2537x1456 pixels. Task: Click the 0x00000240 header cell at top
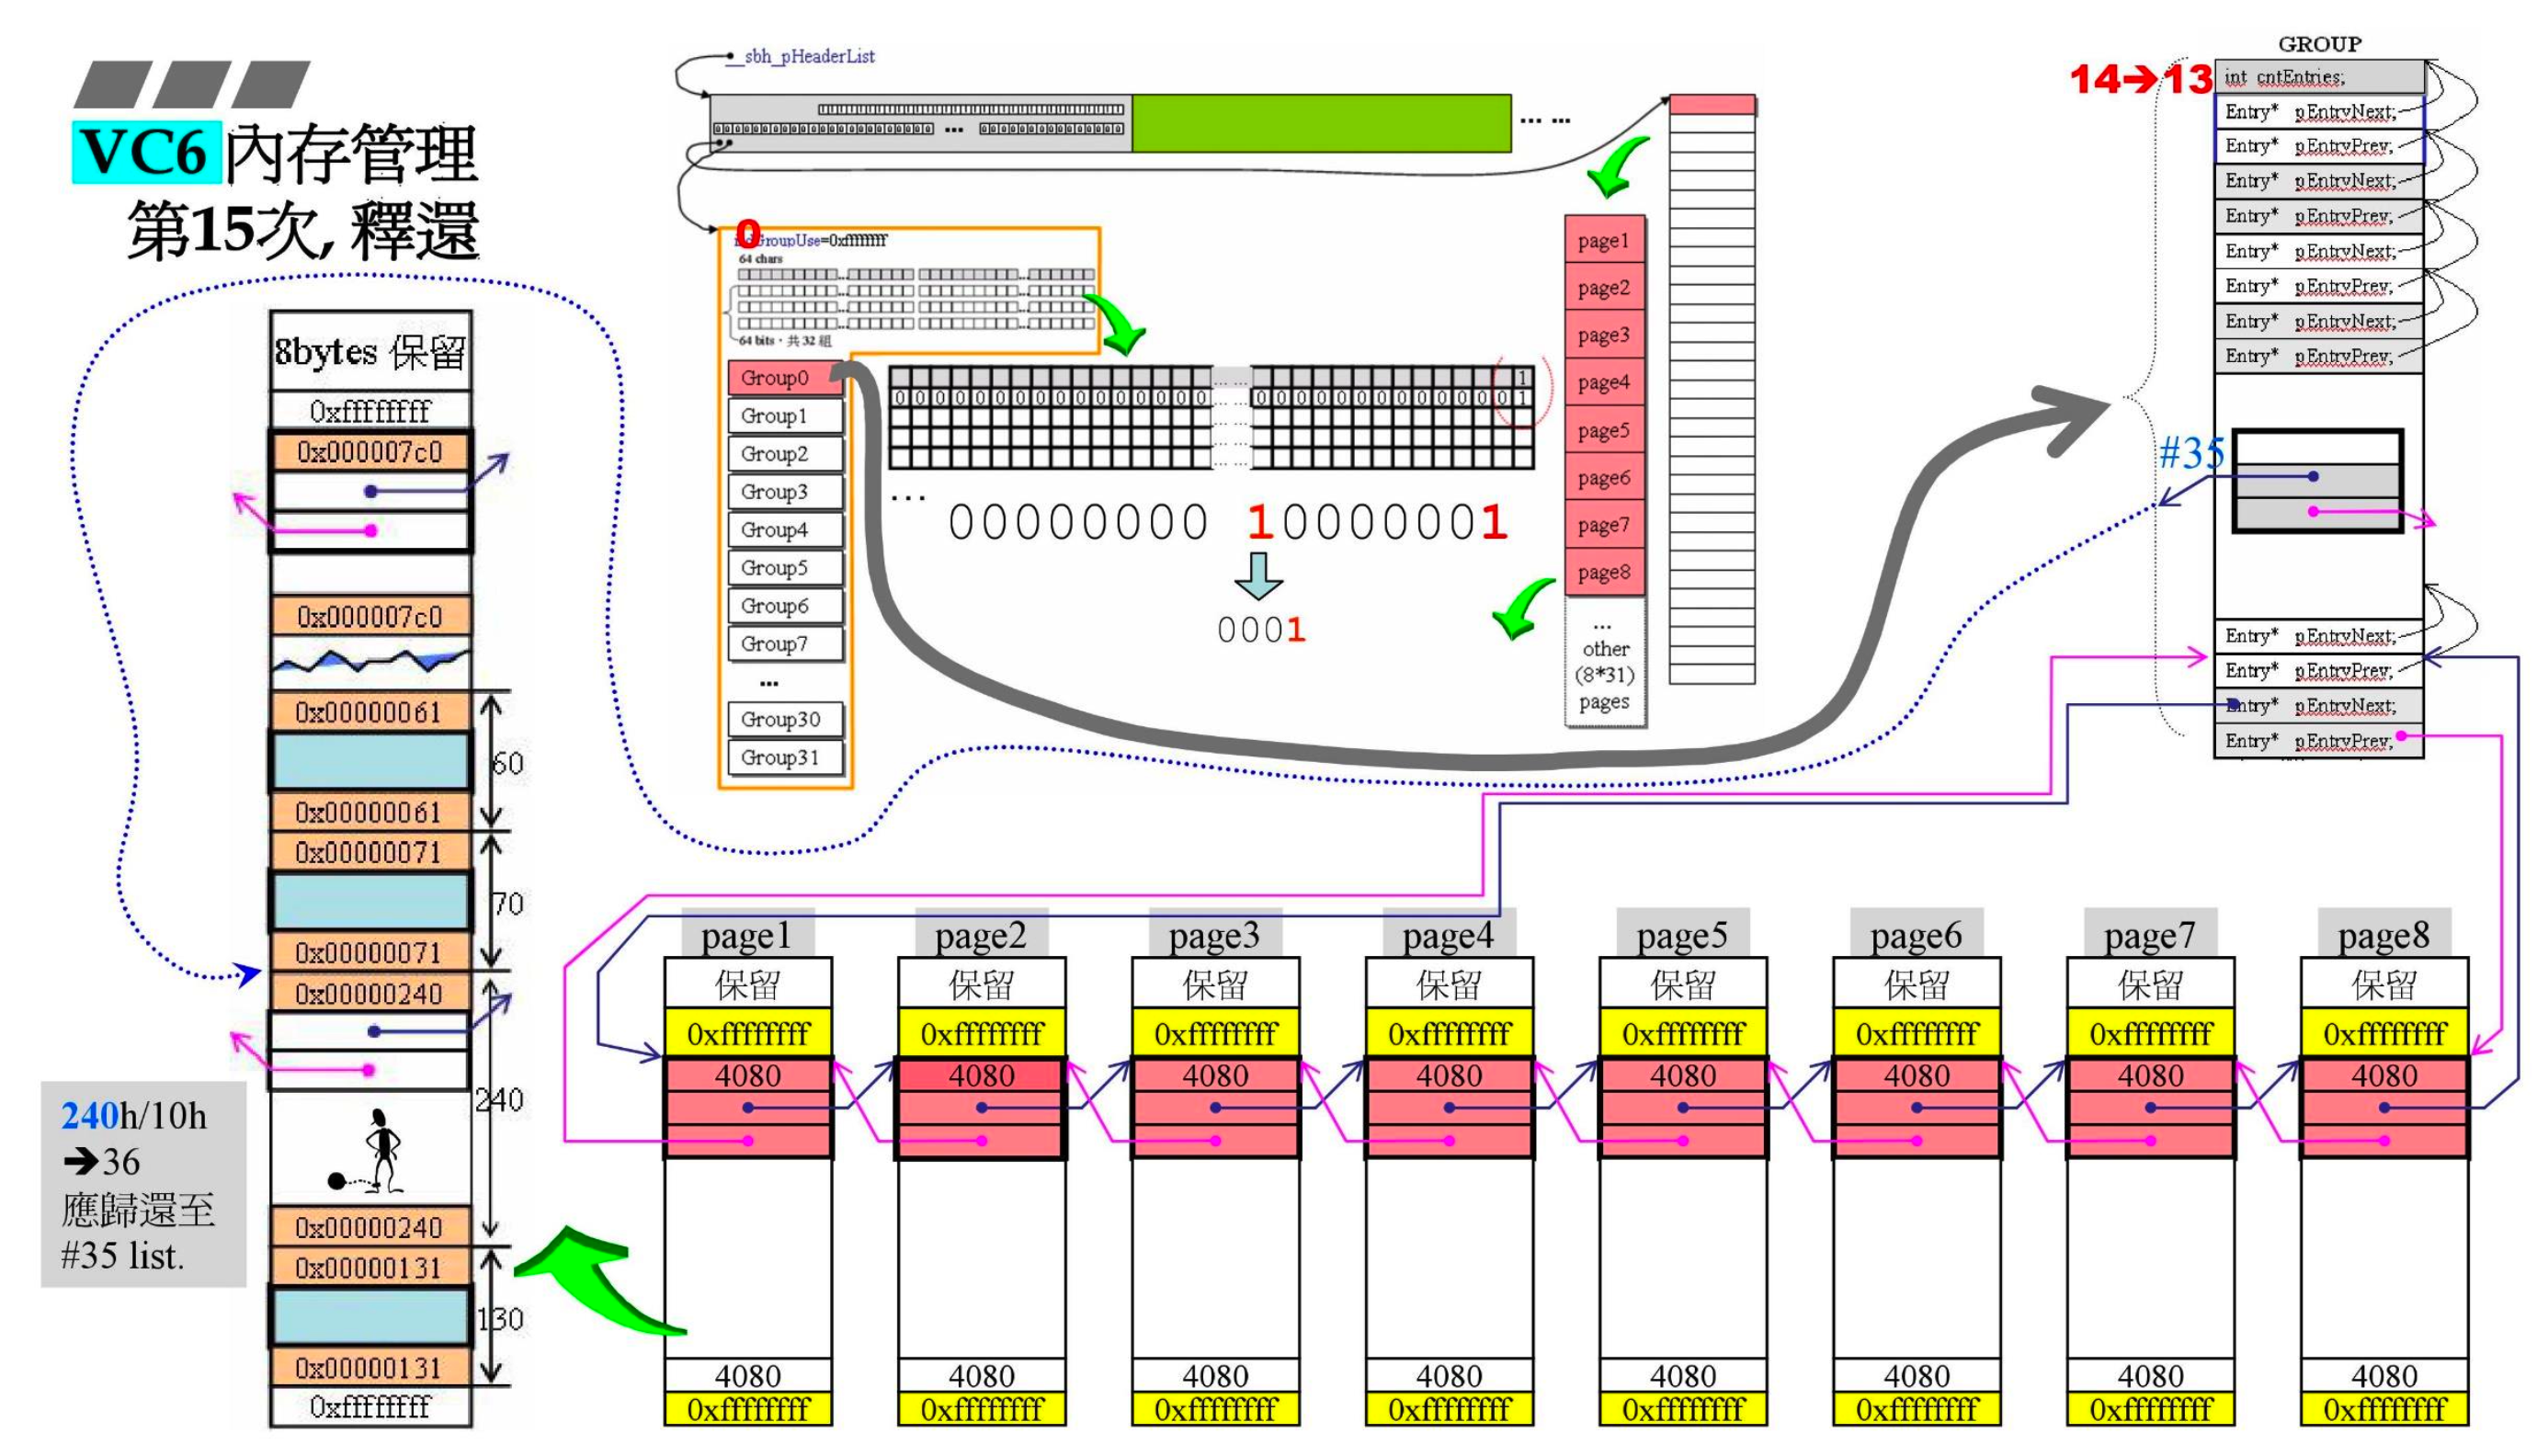pyautogui.click(x=369, y=993)
